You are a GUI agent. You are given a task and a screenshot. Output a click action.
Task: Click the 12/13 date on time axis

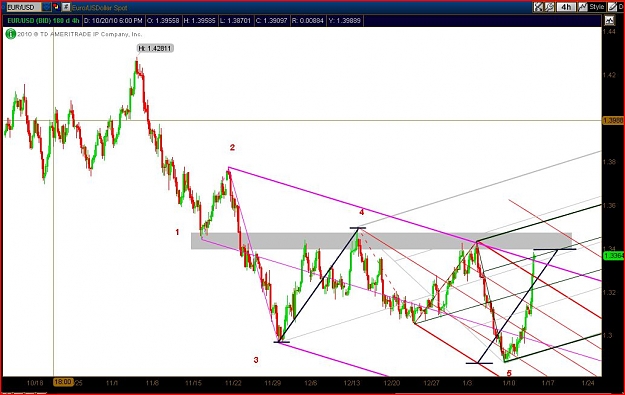coord(352,383)
